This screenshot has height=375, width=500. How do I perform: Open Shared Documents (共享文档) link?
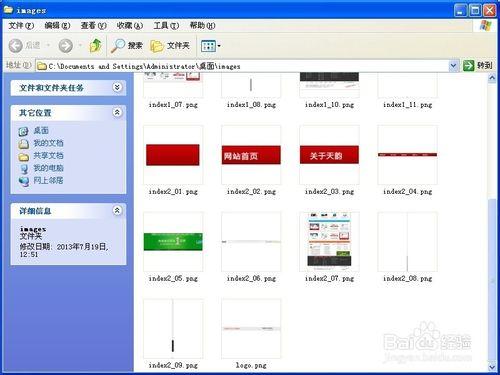coord(48,156)
